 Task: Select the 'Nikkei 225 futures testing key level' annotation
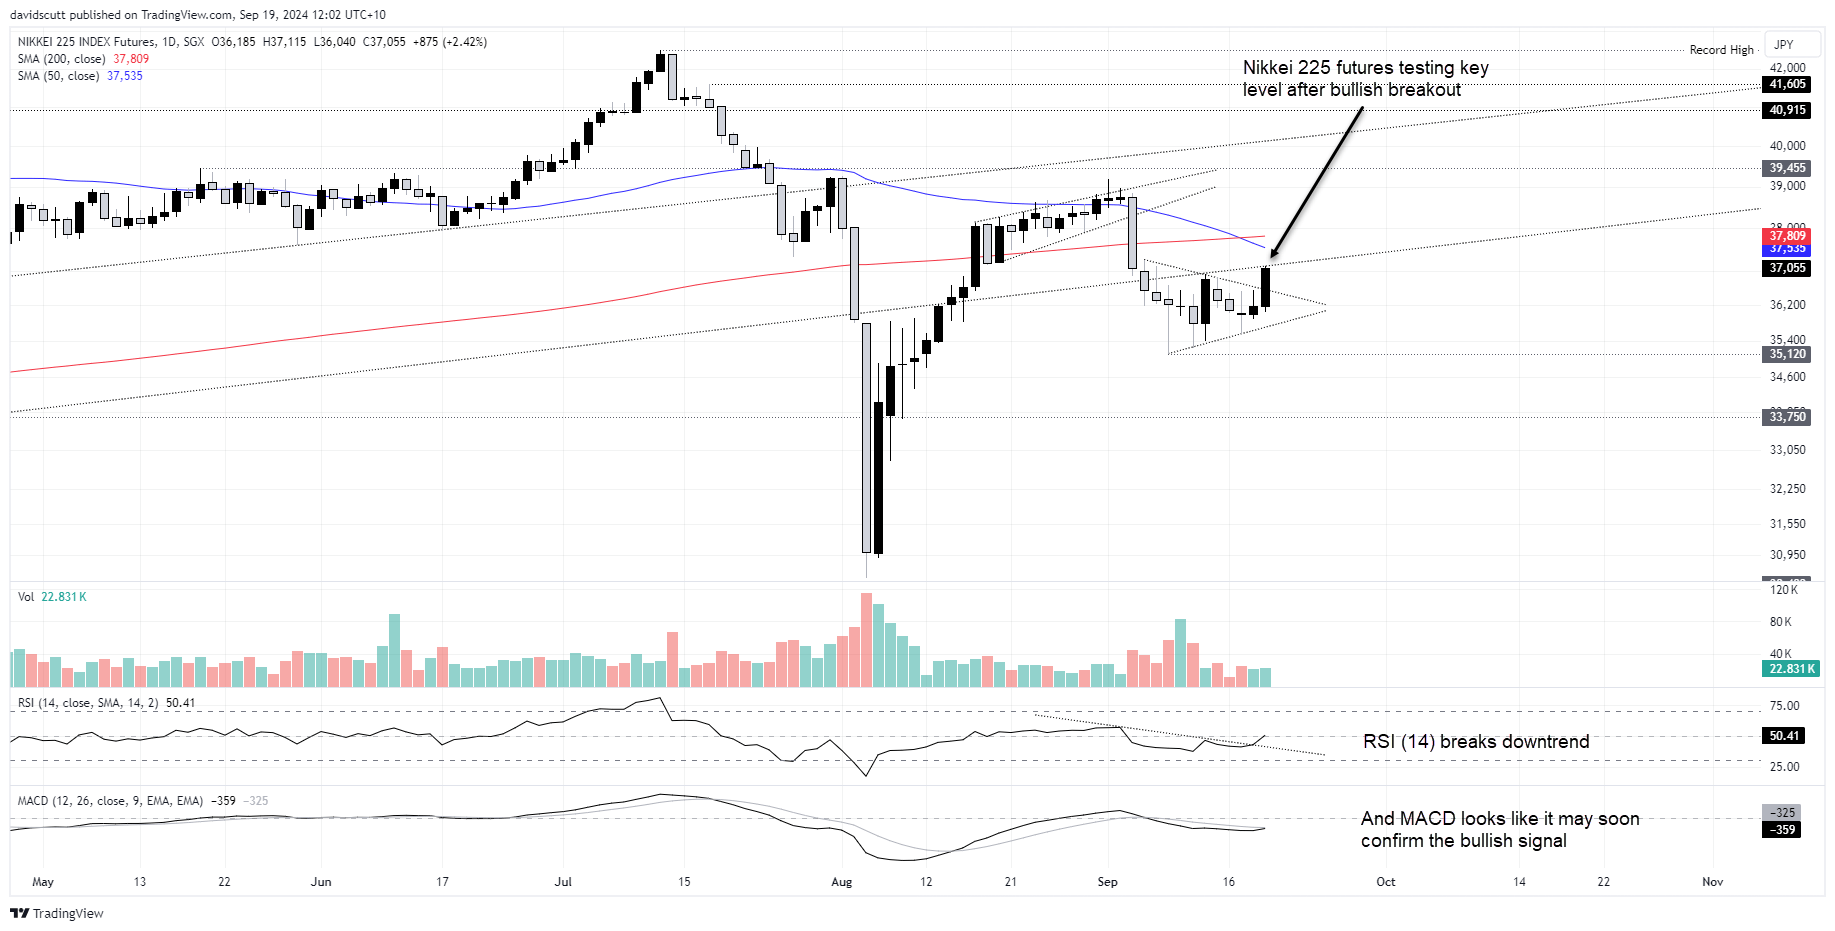click(x=1365, y=79)
